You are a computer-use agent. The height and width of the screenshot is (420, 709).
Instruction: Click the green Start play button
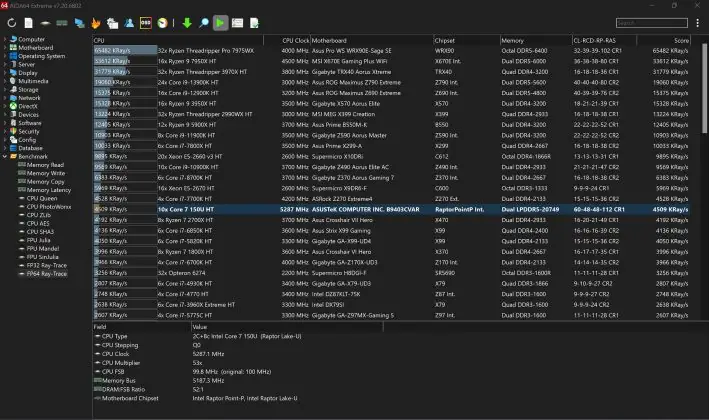point(220,23)
